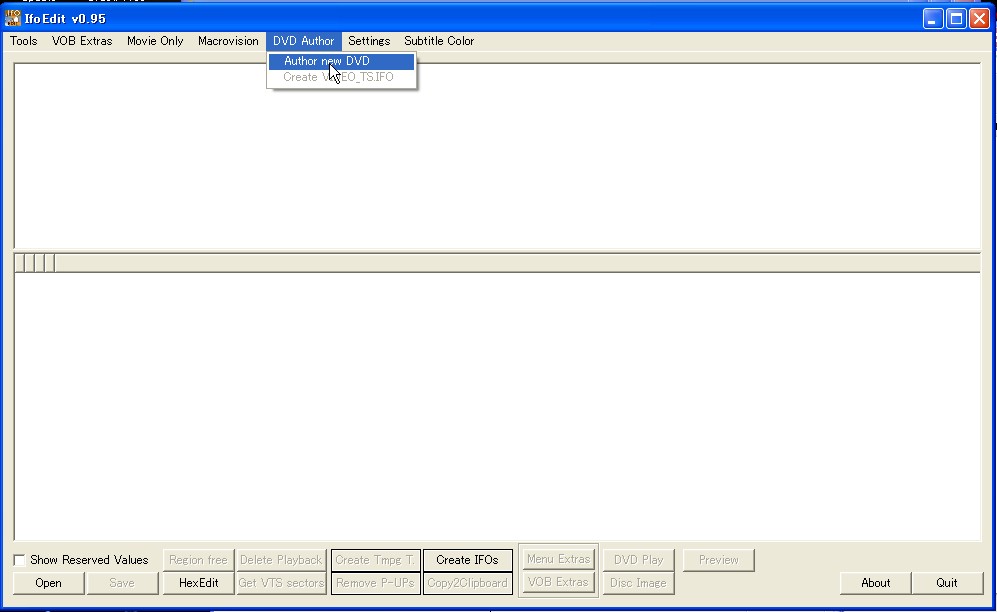Open the Tools menu

click(x=24, y=41)
